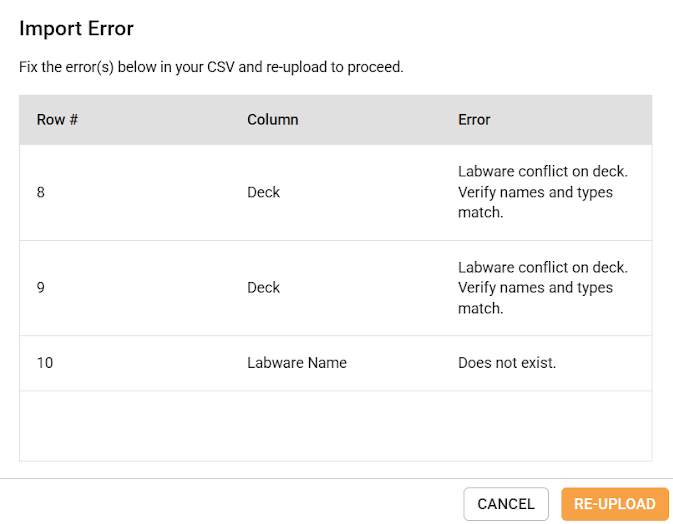673x524 pixels.
Task: Click the RE-UPLOAD button
Action: (x=614, y=504)
